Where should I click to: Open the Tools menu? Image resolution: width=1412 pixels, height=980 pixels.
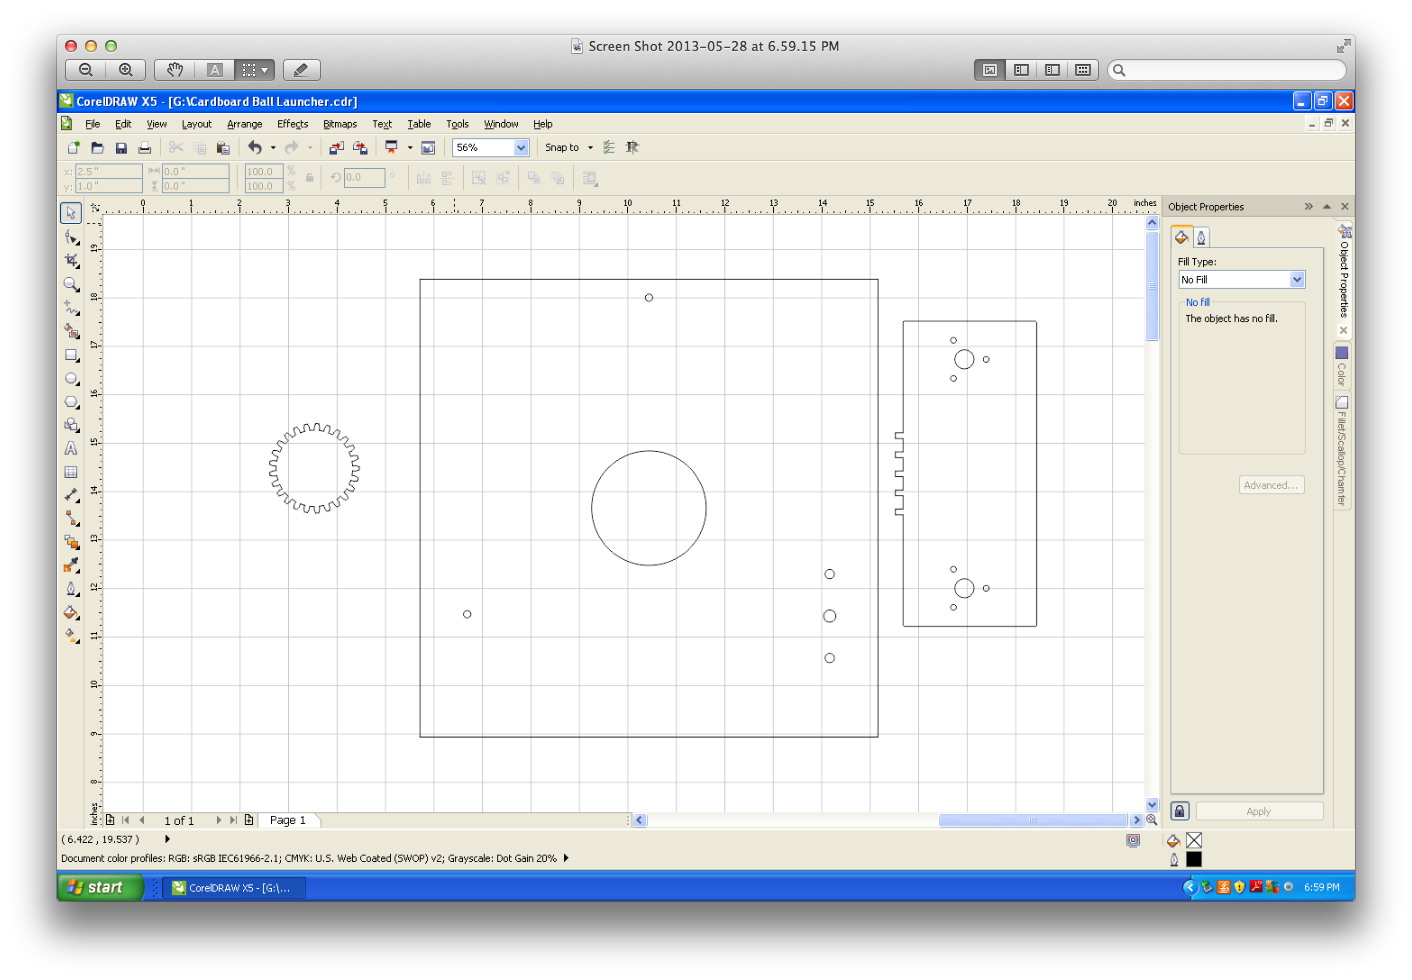(457, 124)
